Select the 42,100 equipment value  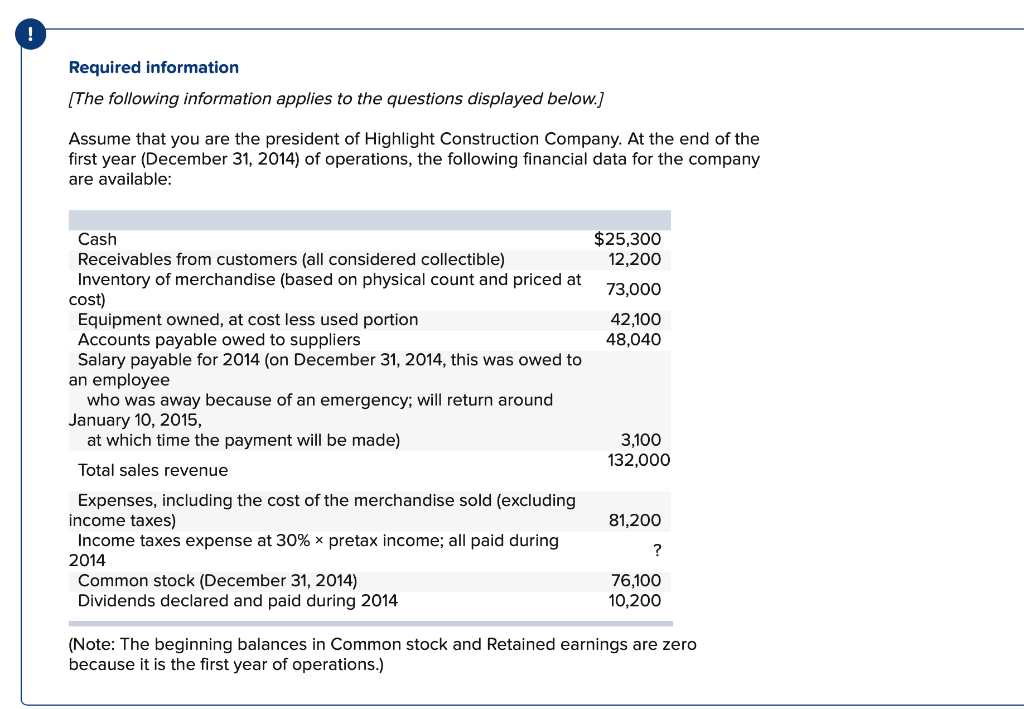(635, 319)
